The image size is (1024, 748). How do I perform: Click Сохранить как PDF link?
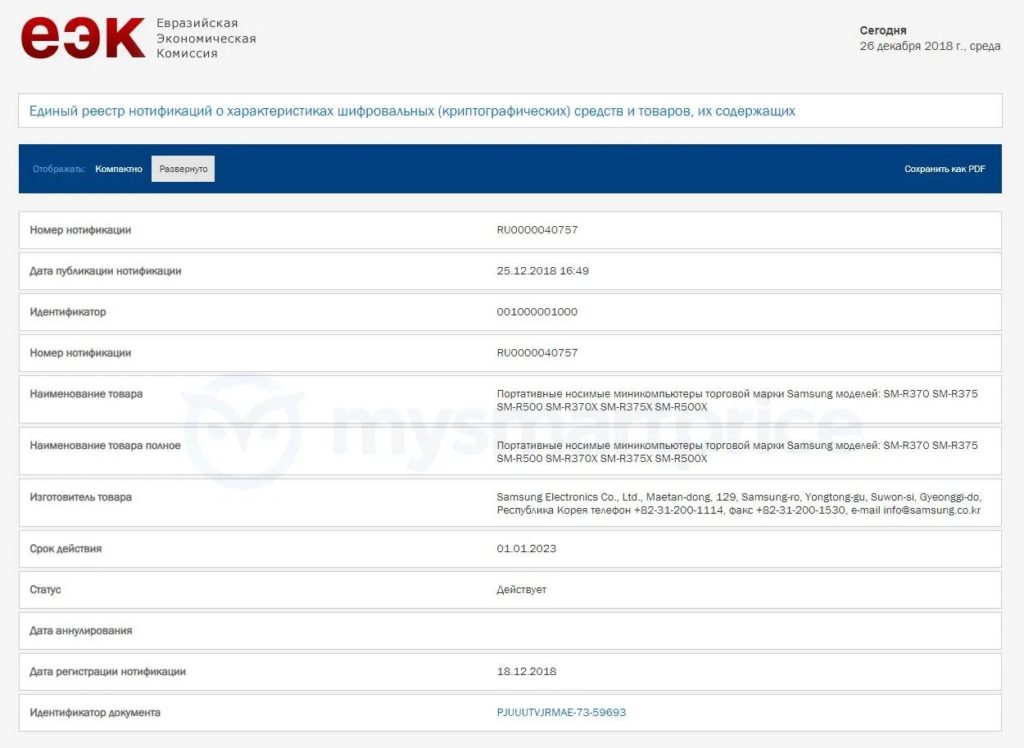coord(944,169)
